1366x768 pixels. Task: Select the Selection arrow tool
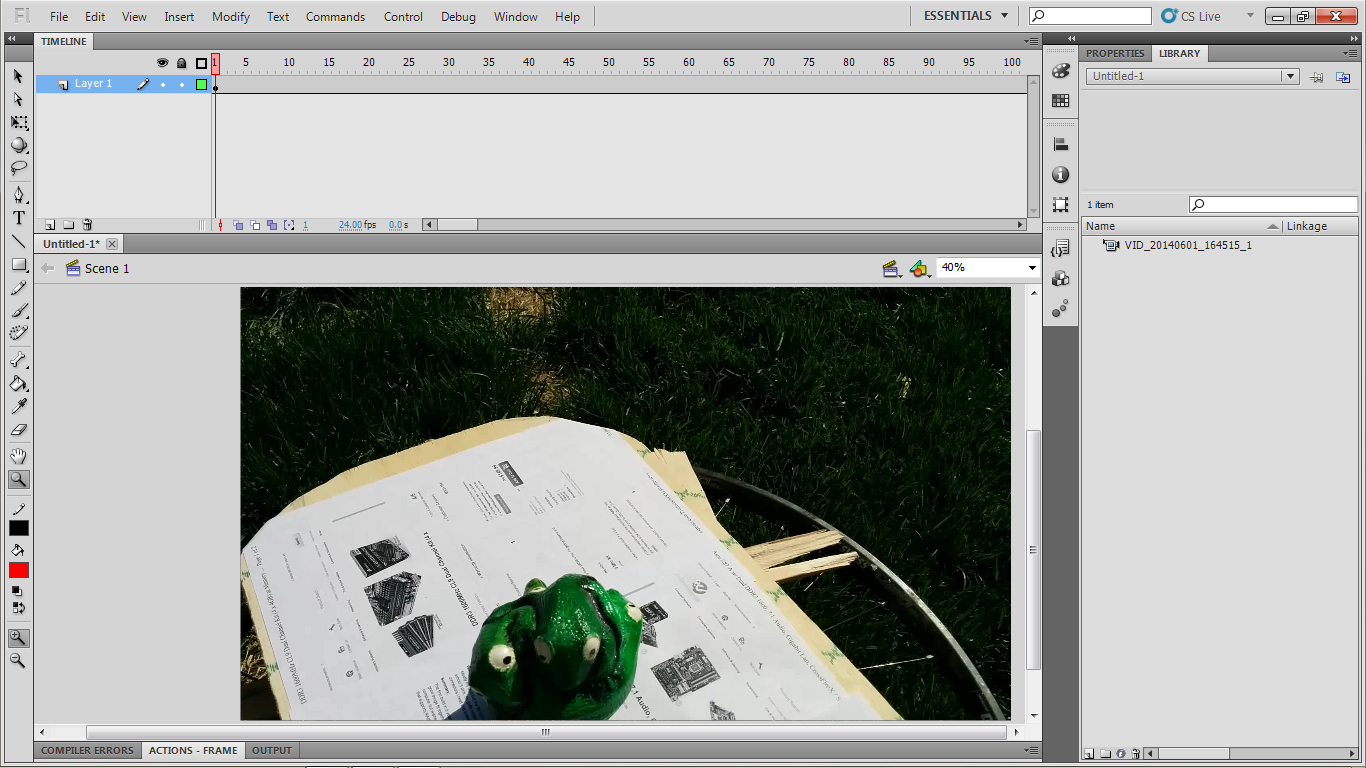[18, 76]
